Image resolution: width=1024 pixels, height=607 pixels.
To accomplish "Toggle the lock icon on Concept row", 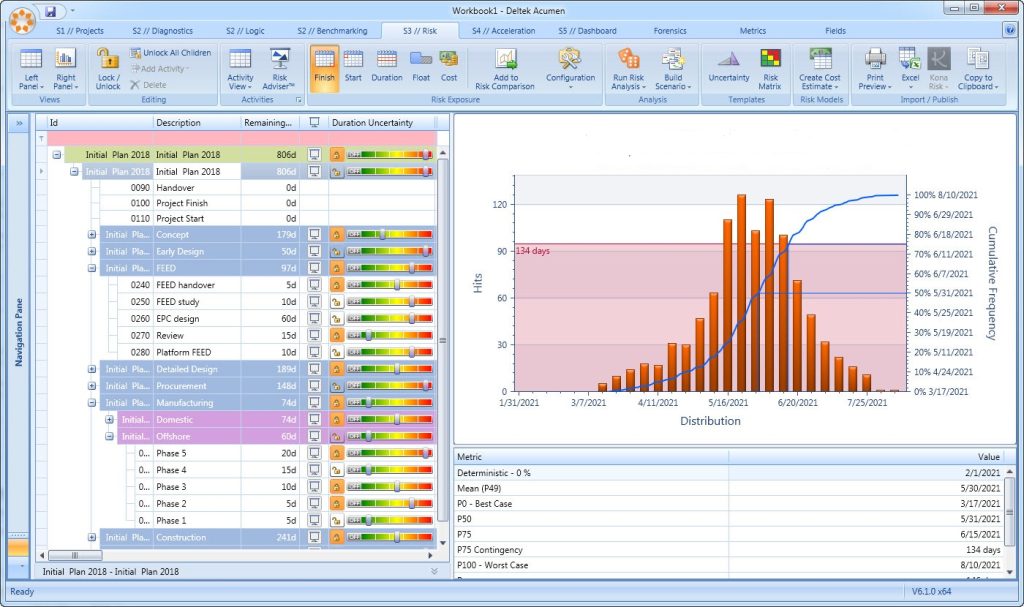I will click(x=336, y=235).
